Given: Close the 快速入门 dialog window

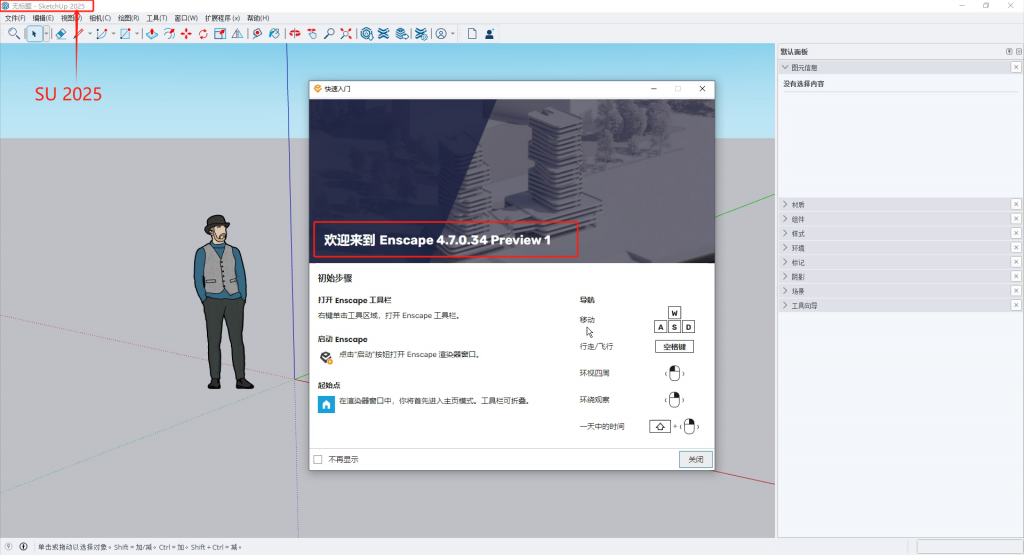Looking at the screenshot, I should 702,89.
